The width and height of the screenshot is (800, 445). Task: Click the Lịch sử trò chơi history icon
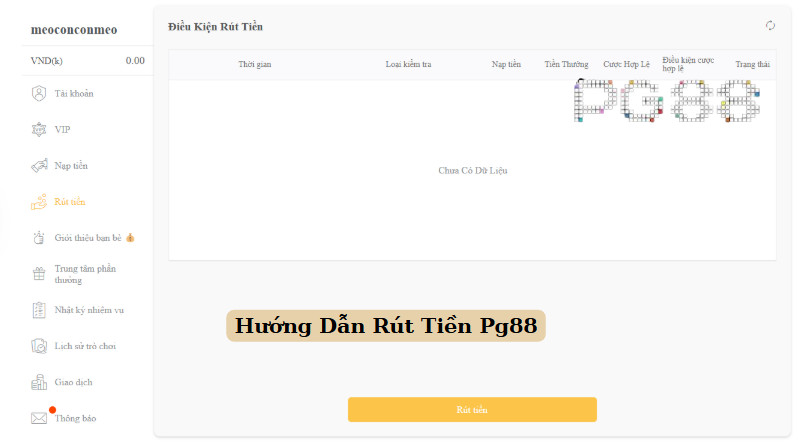(x=39, y=346)
